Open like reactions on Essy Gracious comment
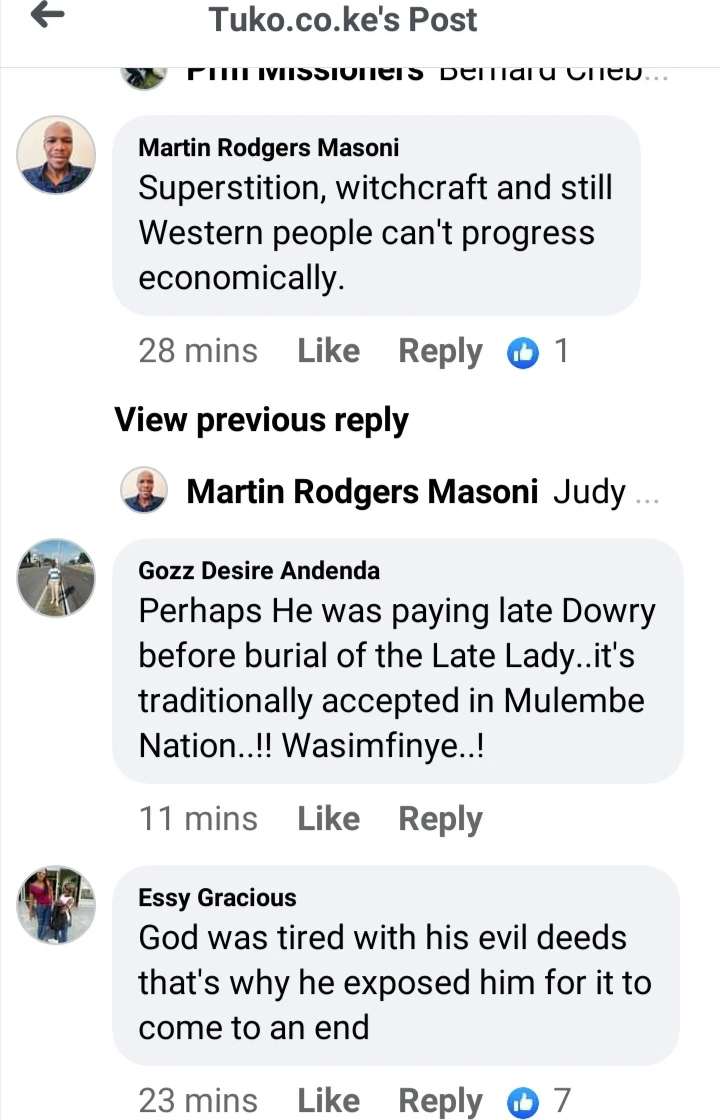Viewport: 720px width, 1120px height. tap(538, 1101)
